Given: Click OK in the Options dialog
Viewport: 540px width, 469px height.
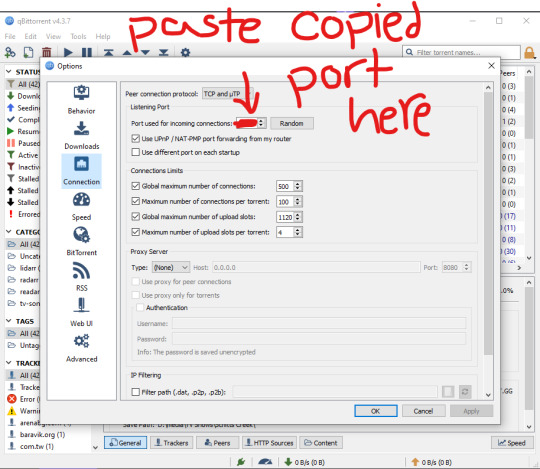Looking at the screenshot, I should [x=376, y=411].
